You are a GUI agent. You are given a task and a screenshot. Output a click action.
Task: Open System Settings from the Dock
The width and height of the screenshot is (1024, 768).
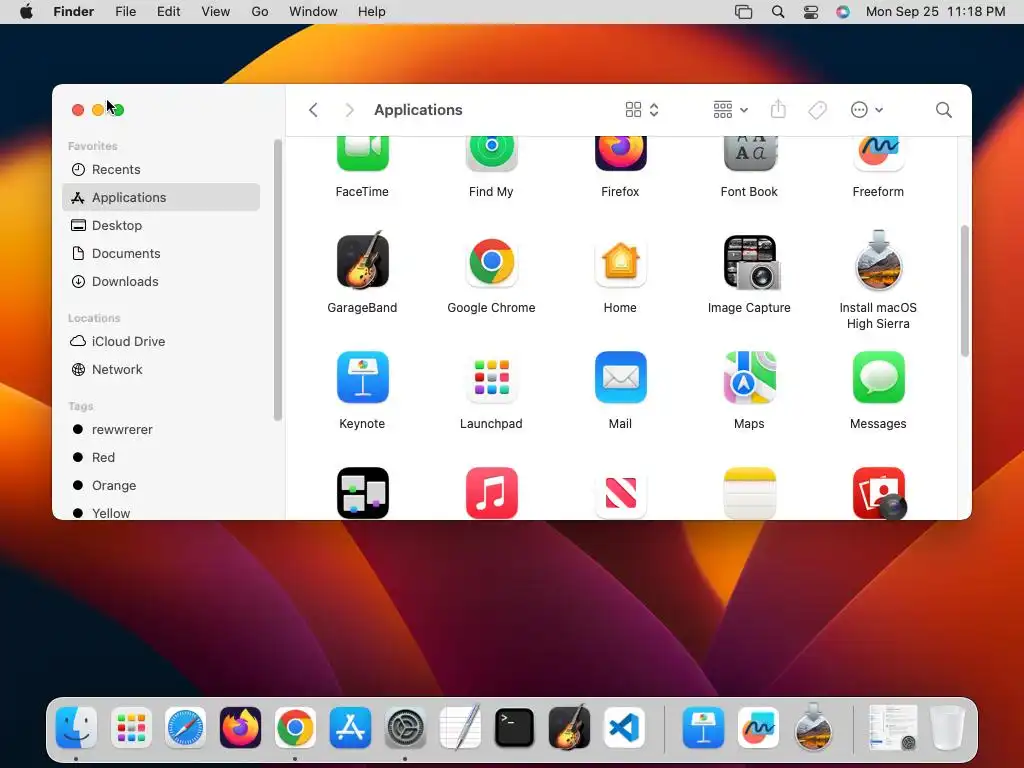(x=405, y=728)
